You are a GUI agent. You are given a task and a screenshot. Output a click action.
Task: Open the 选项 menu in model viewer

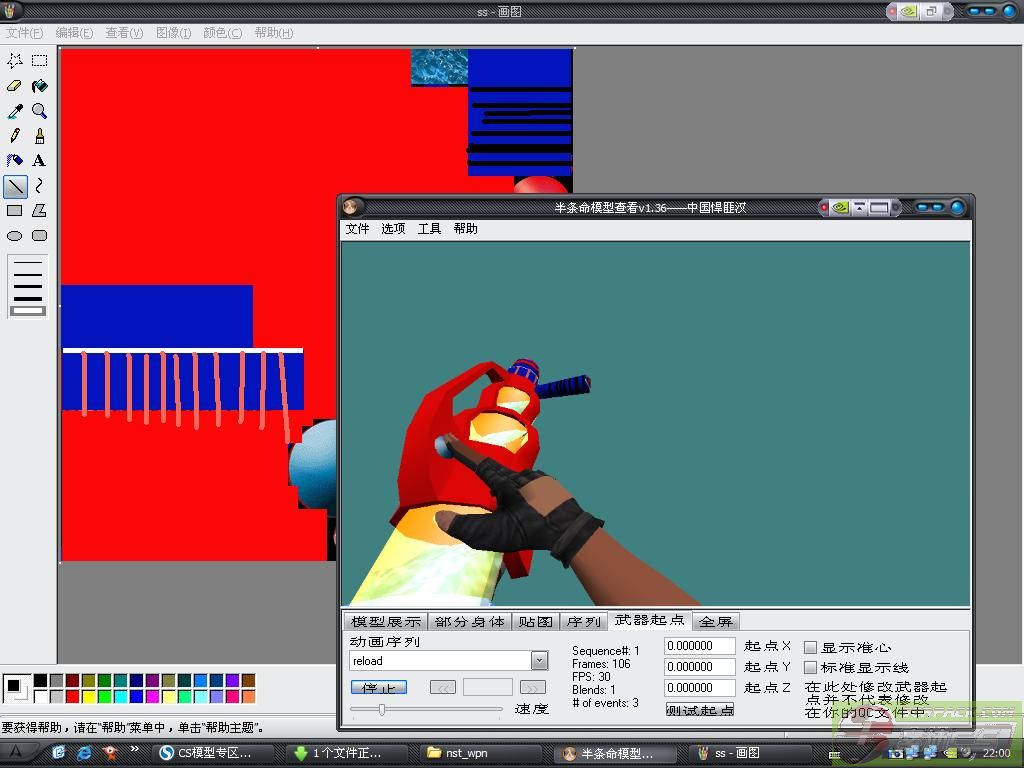pos(393,229)
